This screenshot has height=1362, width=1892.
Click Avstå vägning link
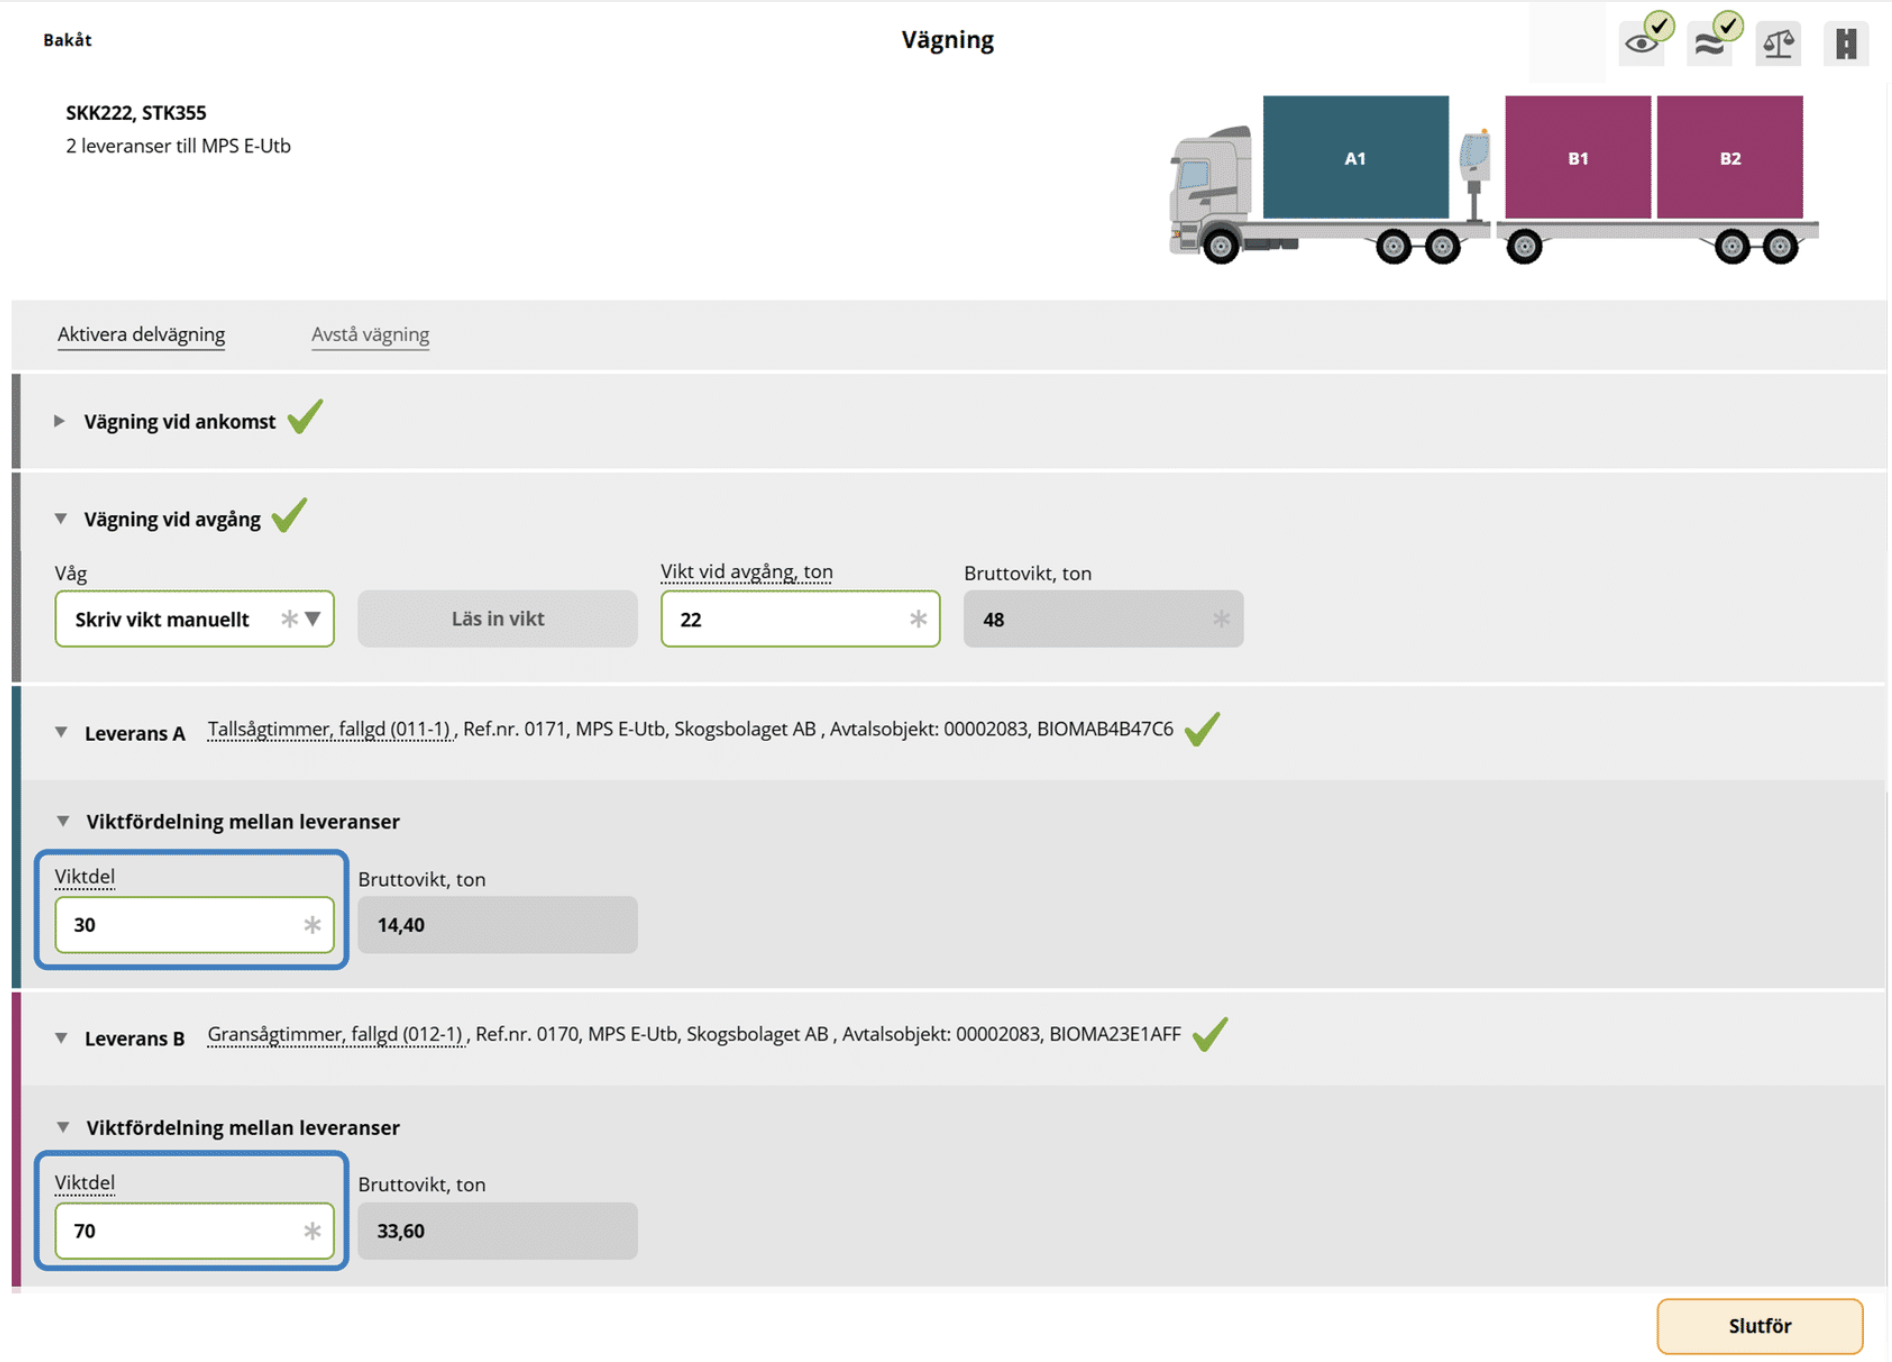(x=370, y=334)
